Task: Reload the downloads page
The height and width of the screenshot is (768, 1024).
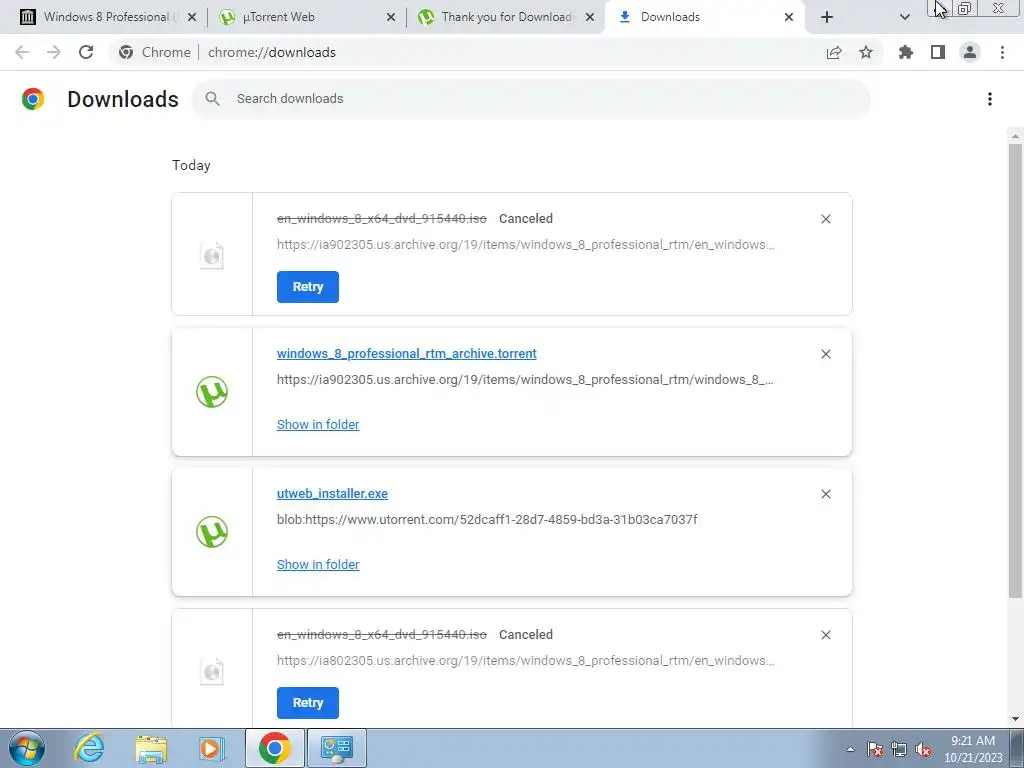Action: point(86,52)
